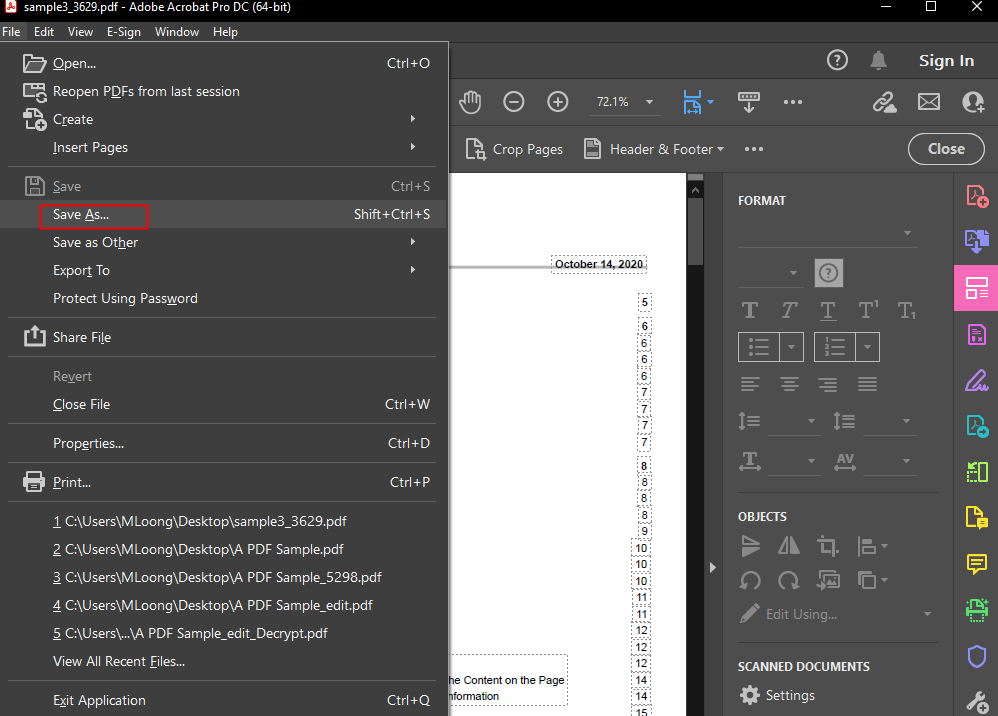The image size is (998, 716).
Task: Toggle underline text format button
Action: pos(827,311)
